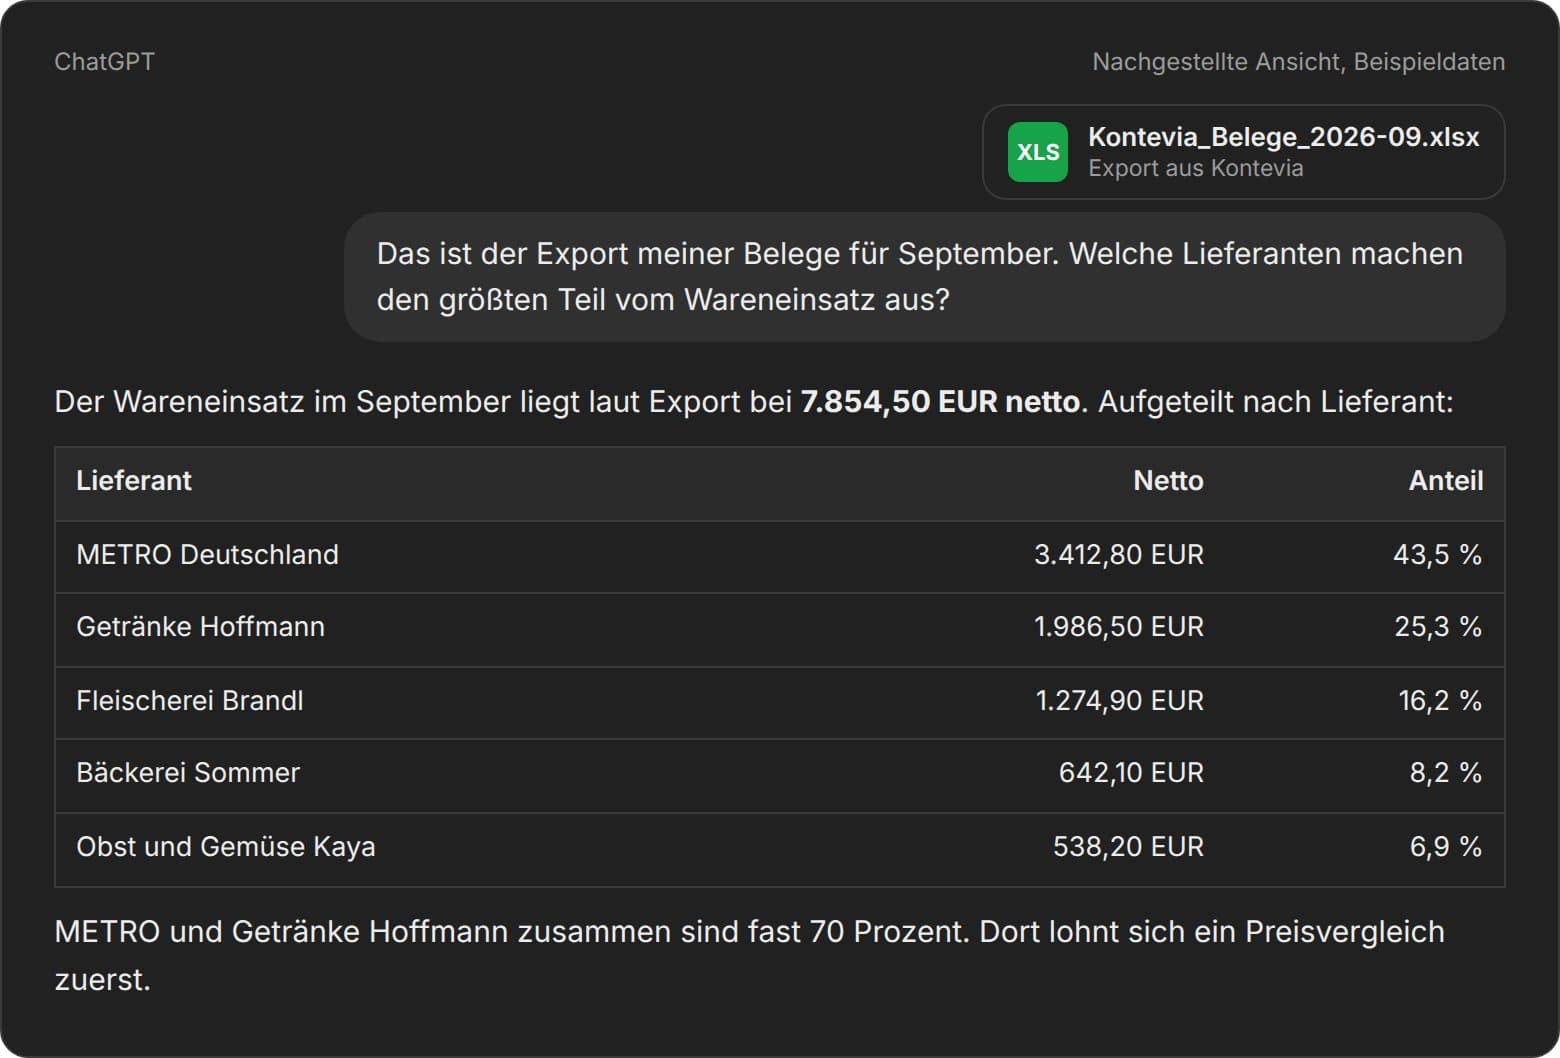
Task: Click the share '8,2 %'
Action: (x=1446, y=773)
